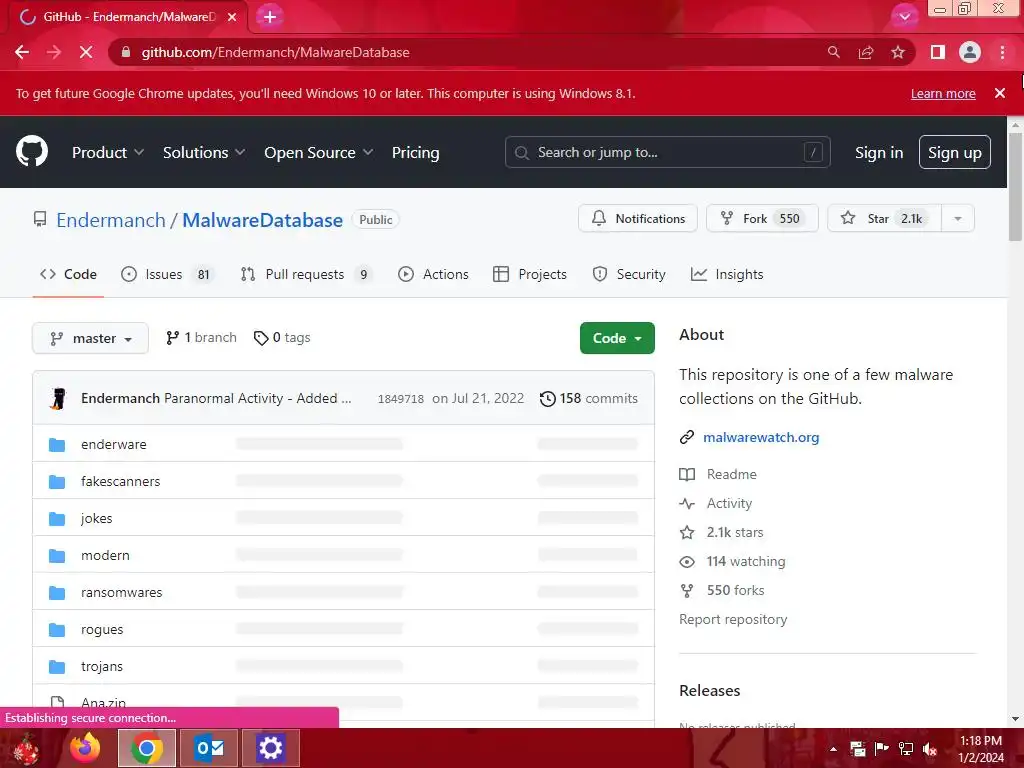
Task: Open the Issues tab
Action: click(167, 274)
